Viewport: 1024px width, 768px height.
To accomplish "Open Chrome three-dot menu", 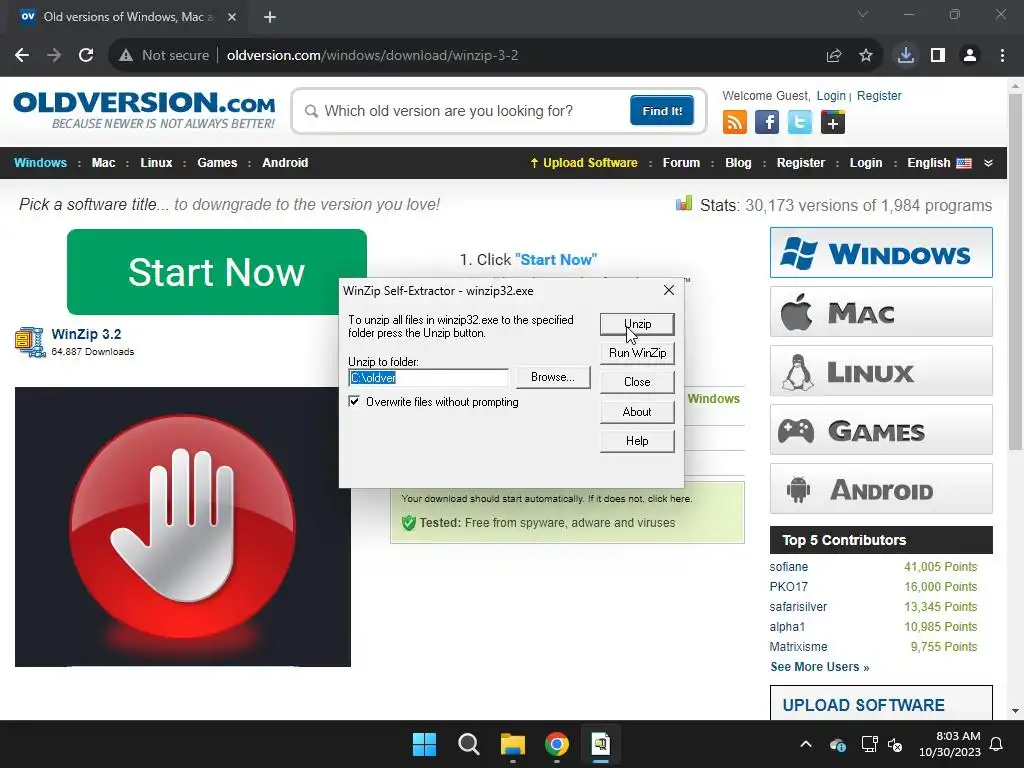I will click(x=1002, y=56).
